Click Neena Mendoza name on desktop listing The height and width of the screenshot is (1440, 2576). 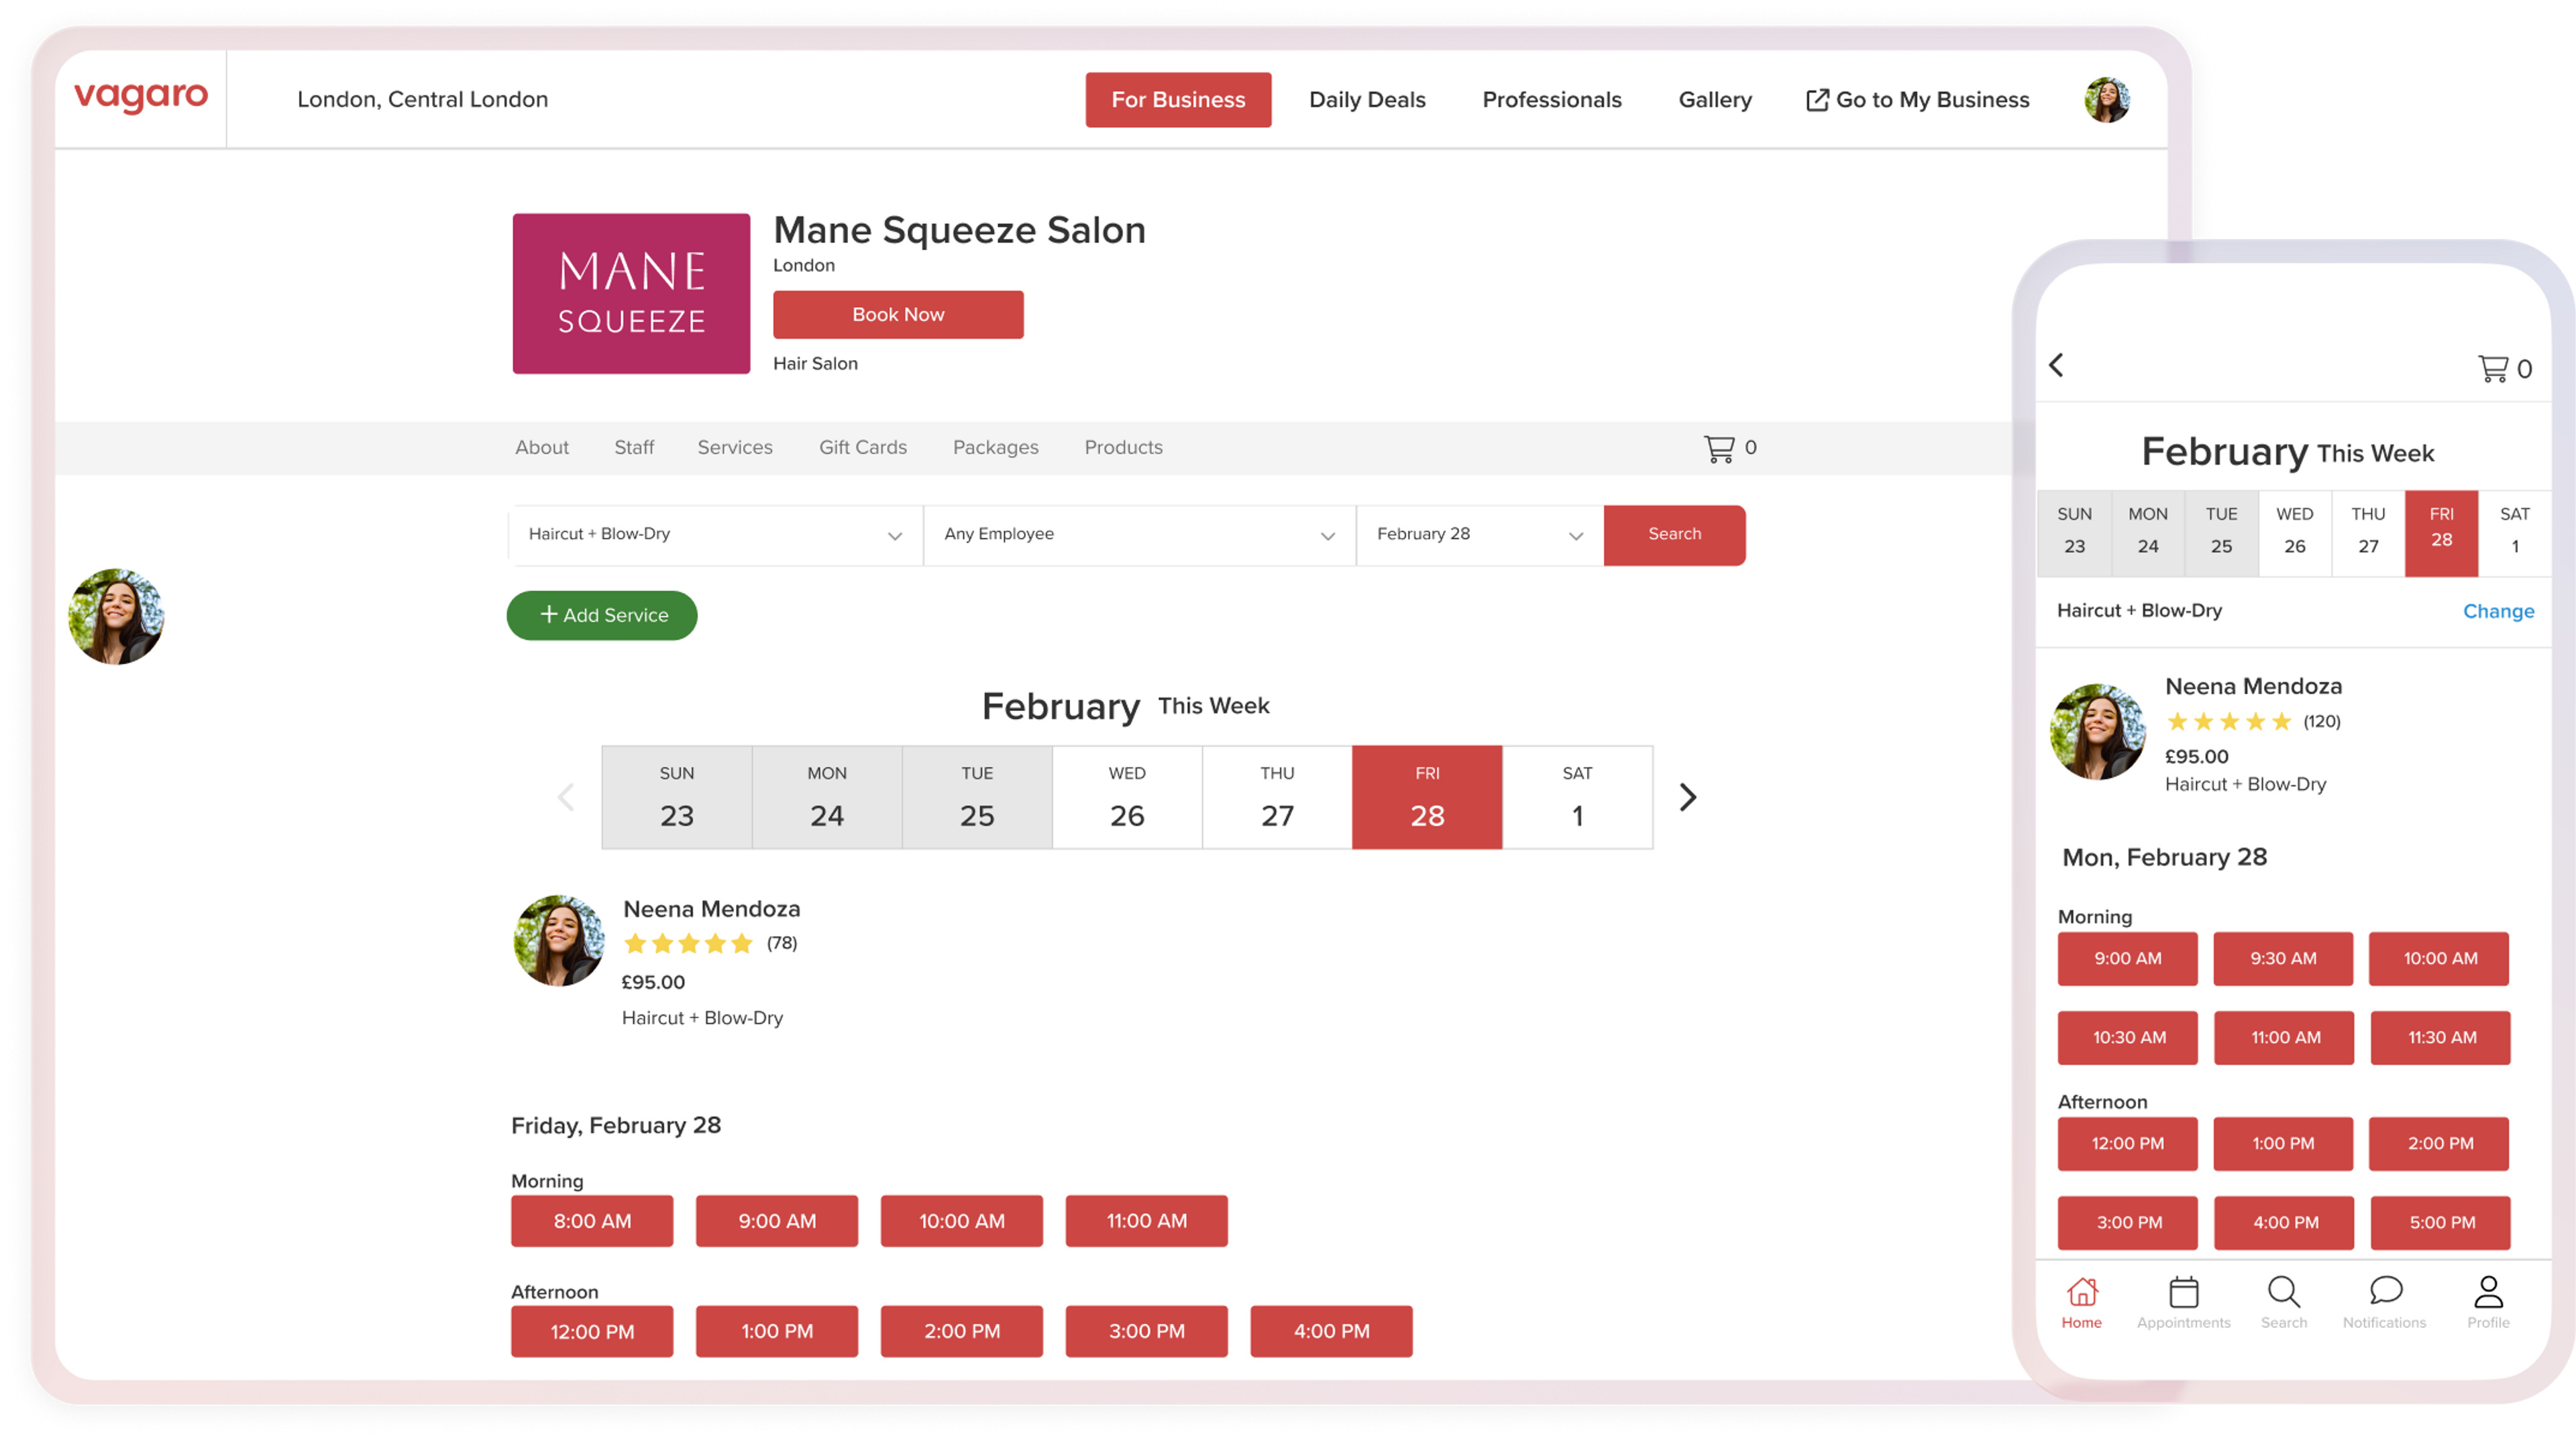pos(712,909)
